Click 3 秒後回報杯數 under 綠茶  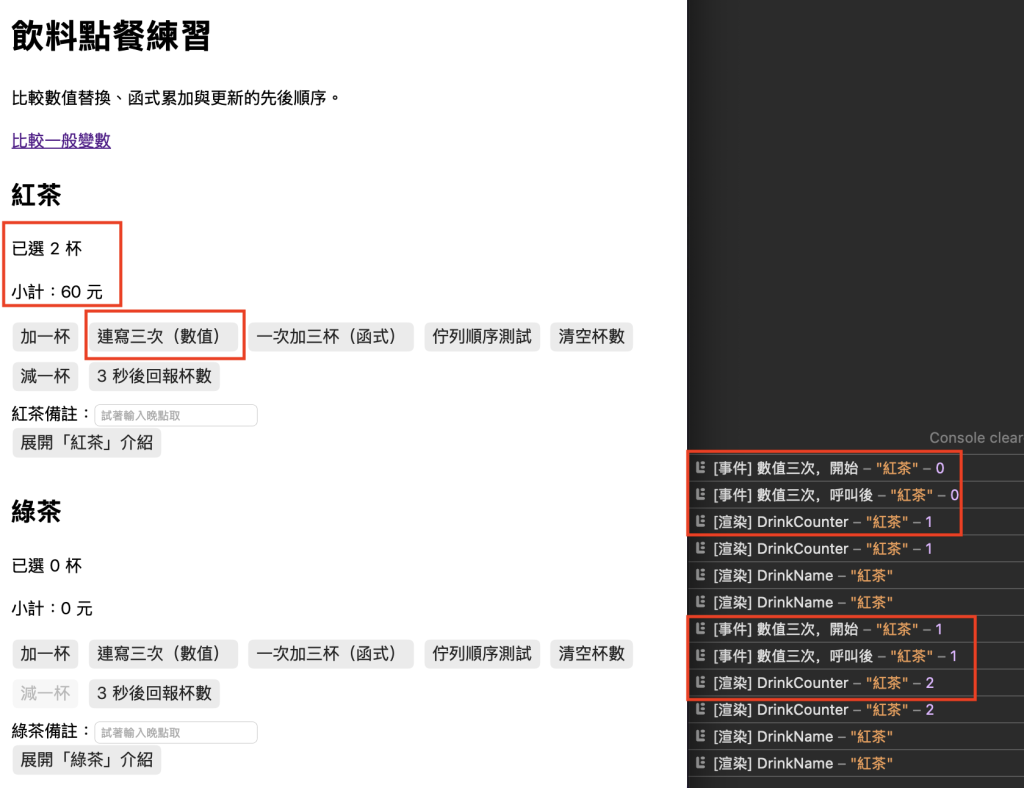pyautogui.click(x=154, y=693)
